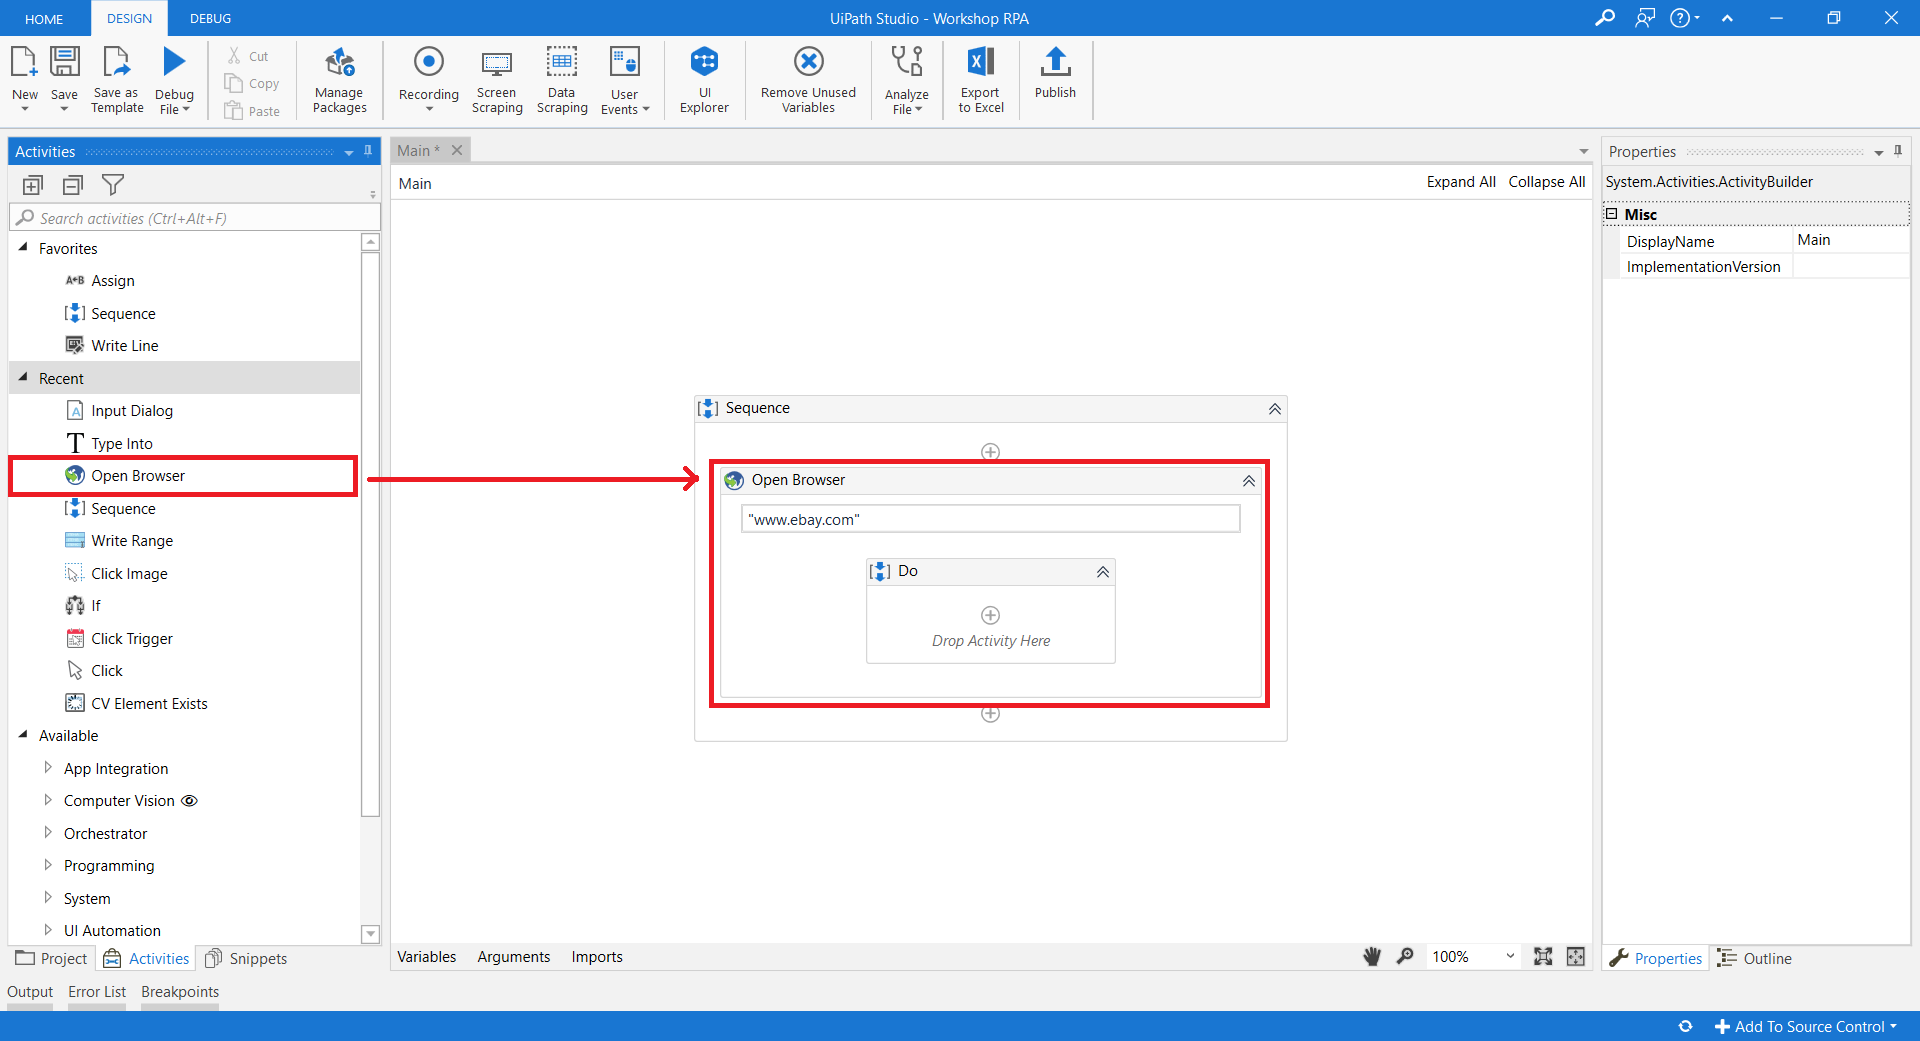Publish the project
The width and height of the screenshot is (1920, 1041).
(1055, 74)
